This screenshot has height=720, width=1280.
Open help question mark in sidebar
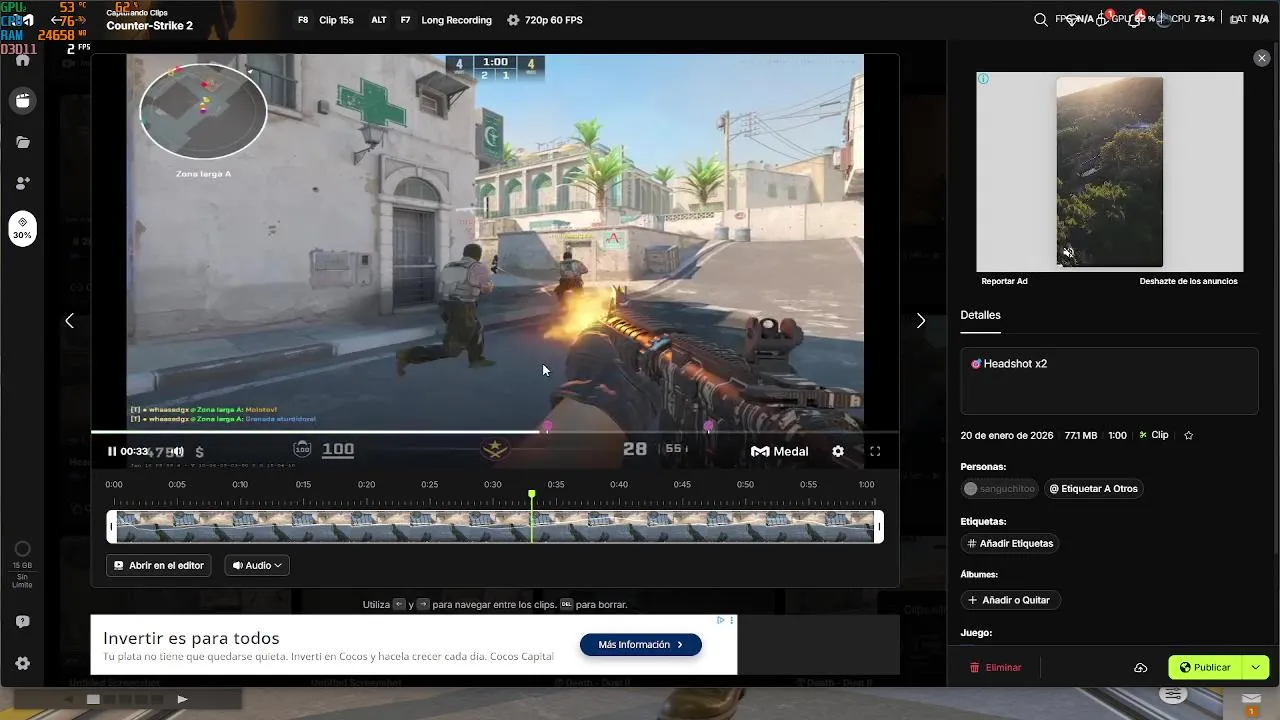point(22,622)
